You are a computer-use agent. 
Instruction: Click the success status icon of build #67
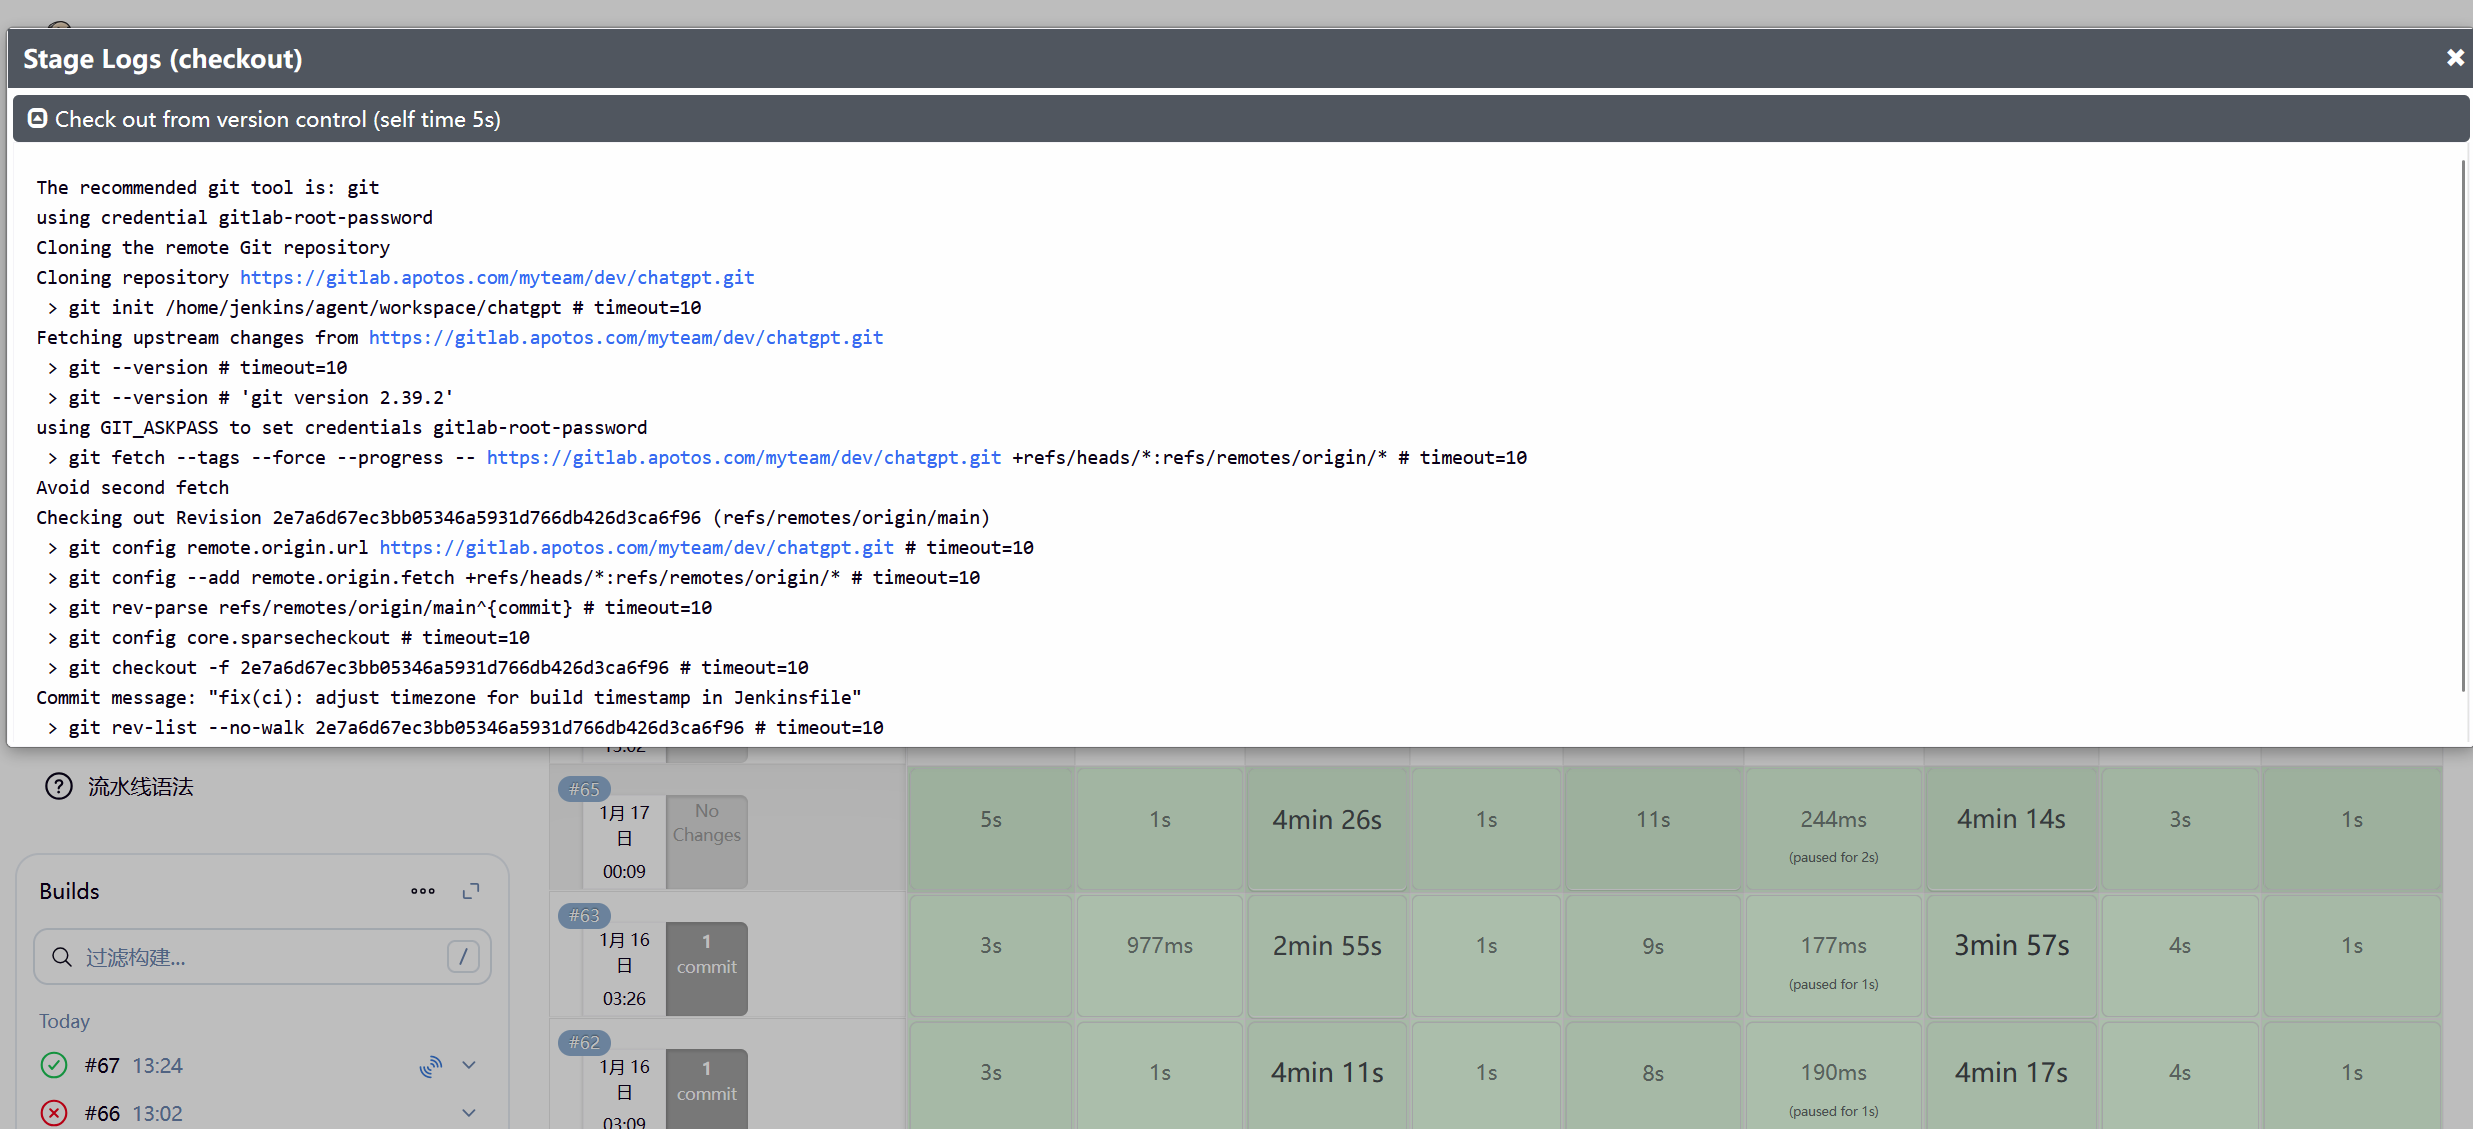54,1065
